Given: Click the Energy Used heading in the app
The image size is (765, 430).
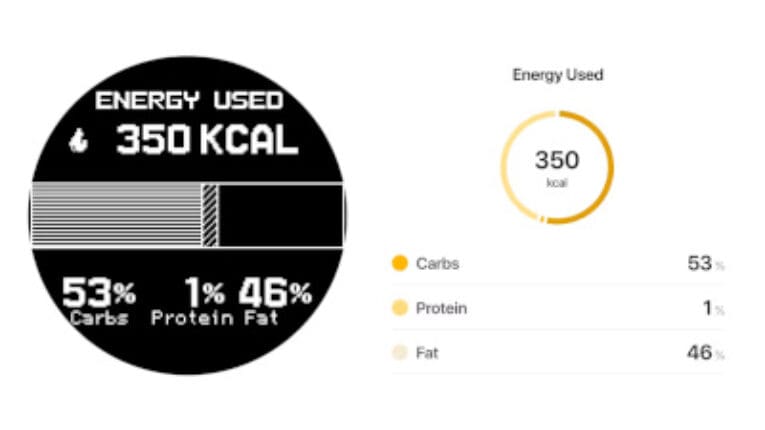Looking at the screenshot, I should click(x=558, y=75).
